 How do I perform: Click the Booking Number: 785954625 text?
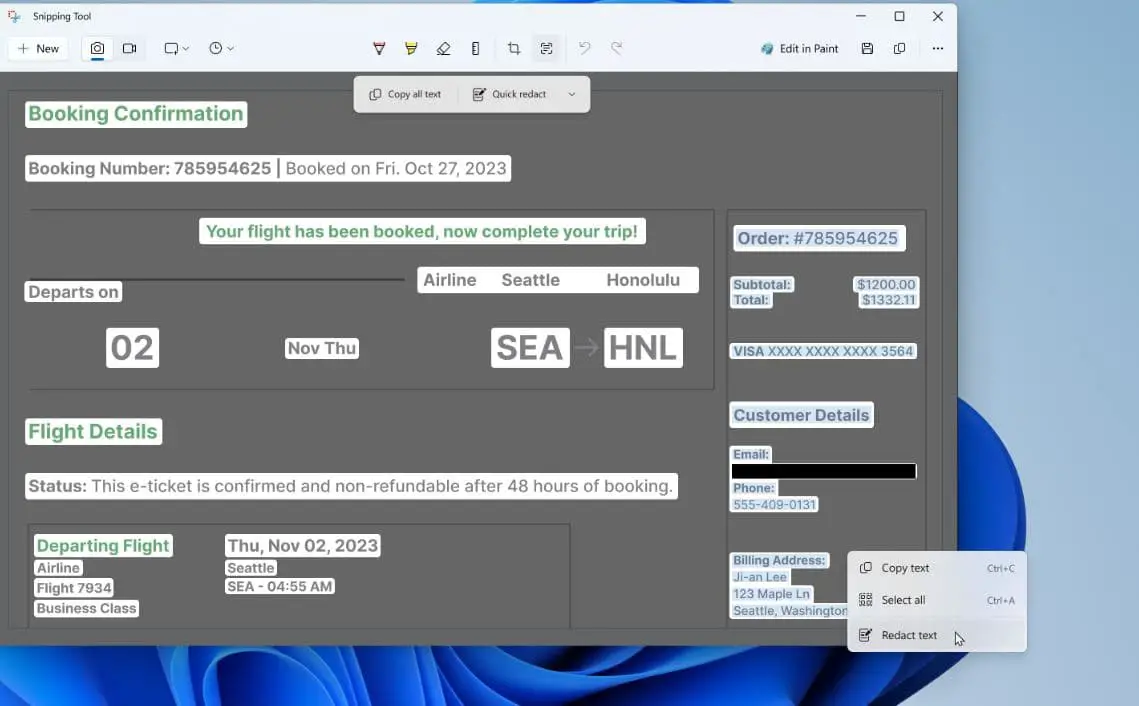pyautogui.click(x=150, y=169)
